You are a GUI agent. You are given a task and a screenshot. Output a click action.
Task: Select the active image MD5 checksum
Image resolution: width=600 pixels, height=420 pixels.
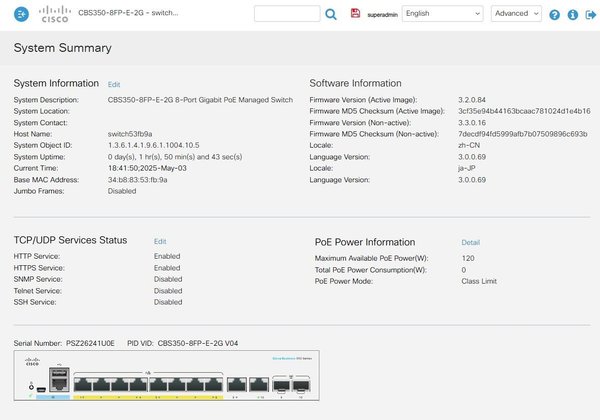coord(524,111)
